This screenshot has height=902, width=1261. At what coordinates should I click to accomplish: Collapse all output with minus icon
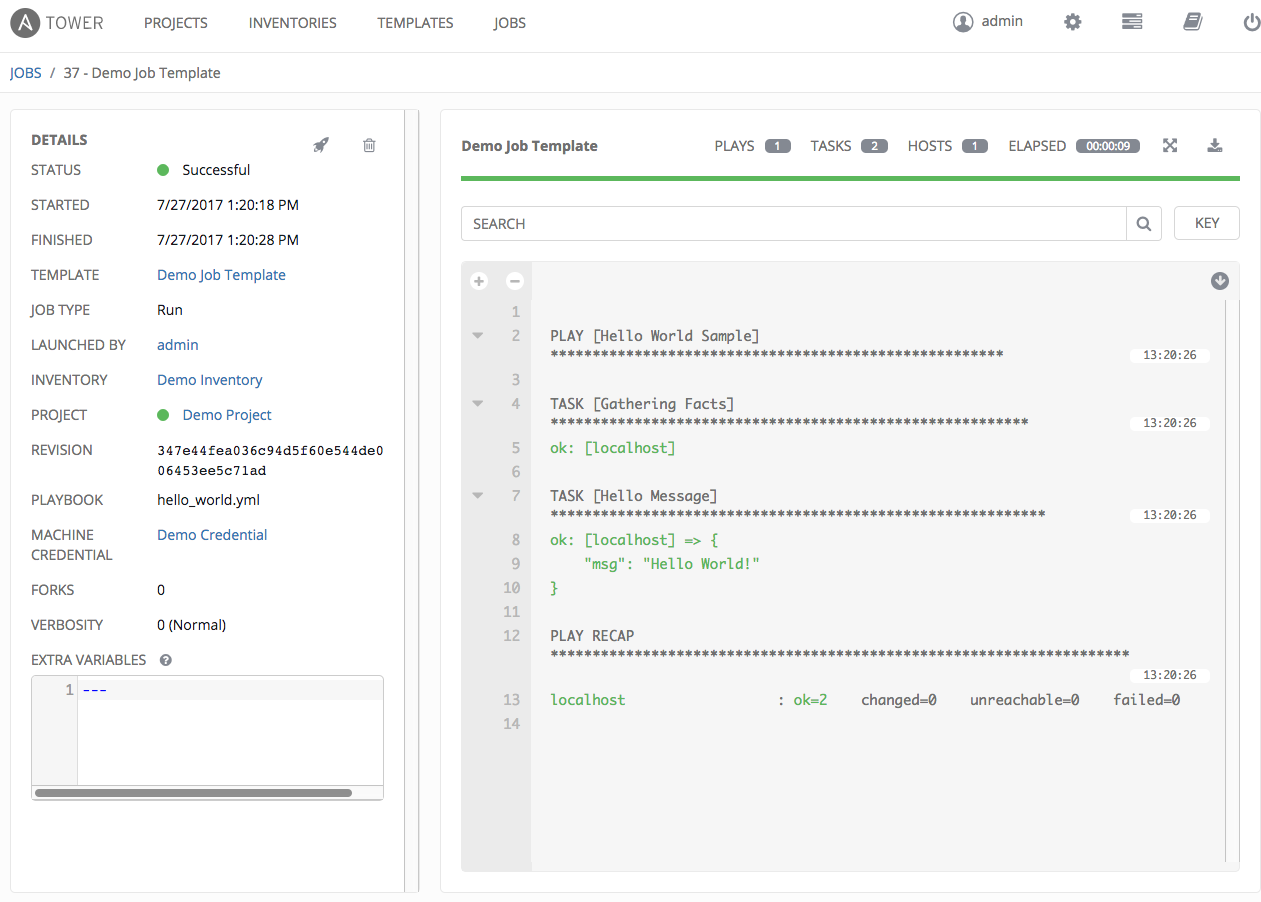coord(514,281)
